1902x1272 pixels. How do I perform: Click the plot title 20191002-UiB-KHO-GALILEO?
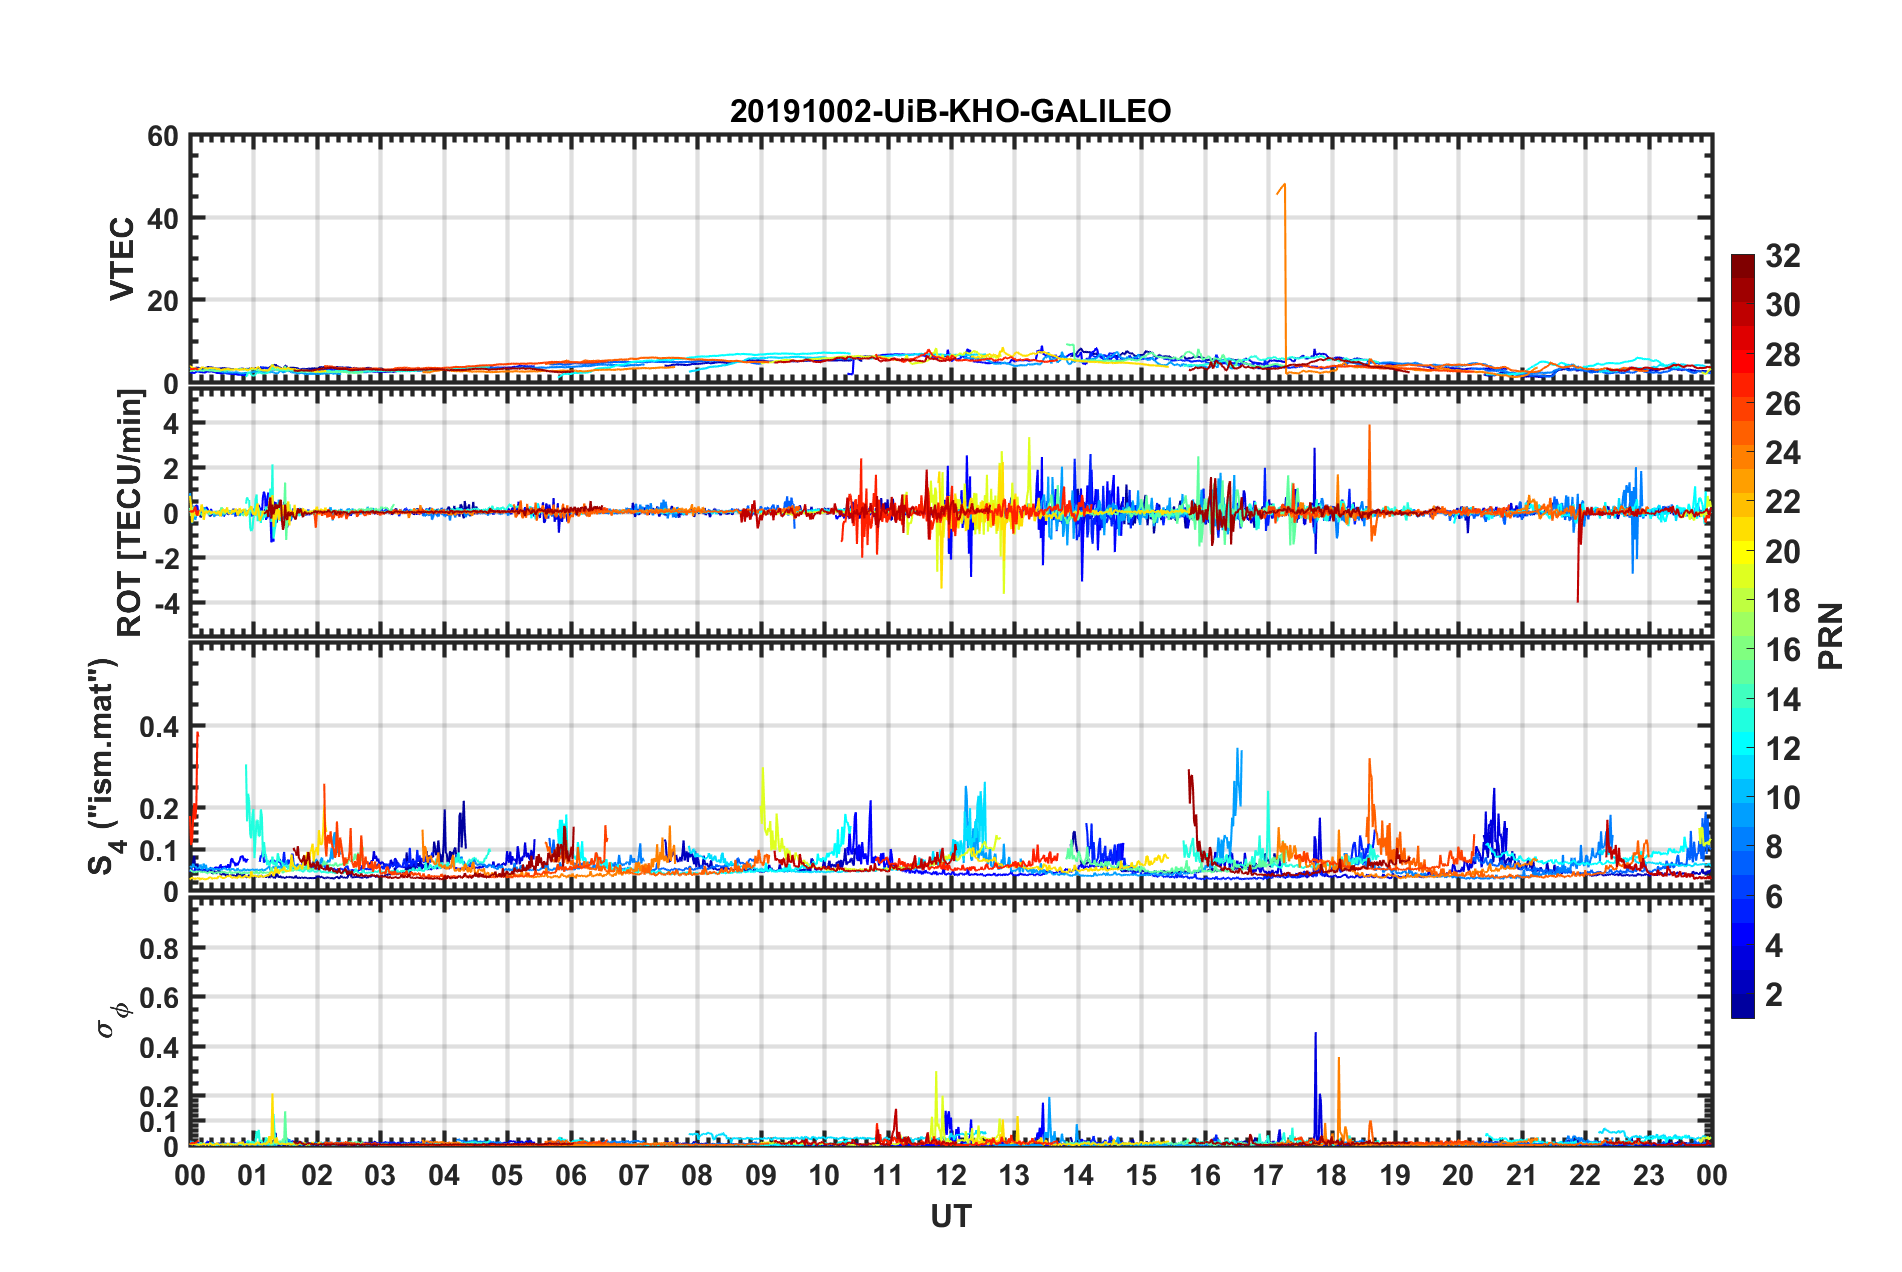click(950, 111)
